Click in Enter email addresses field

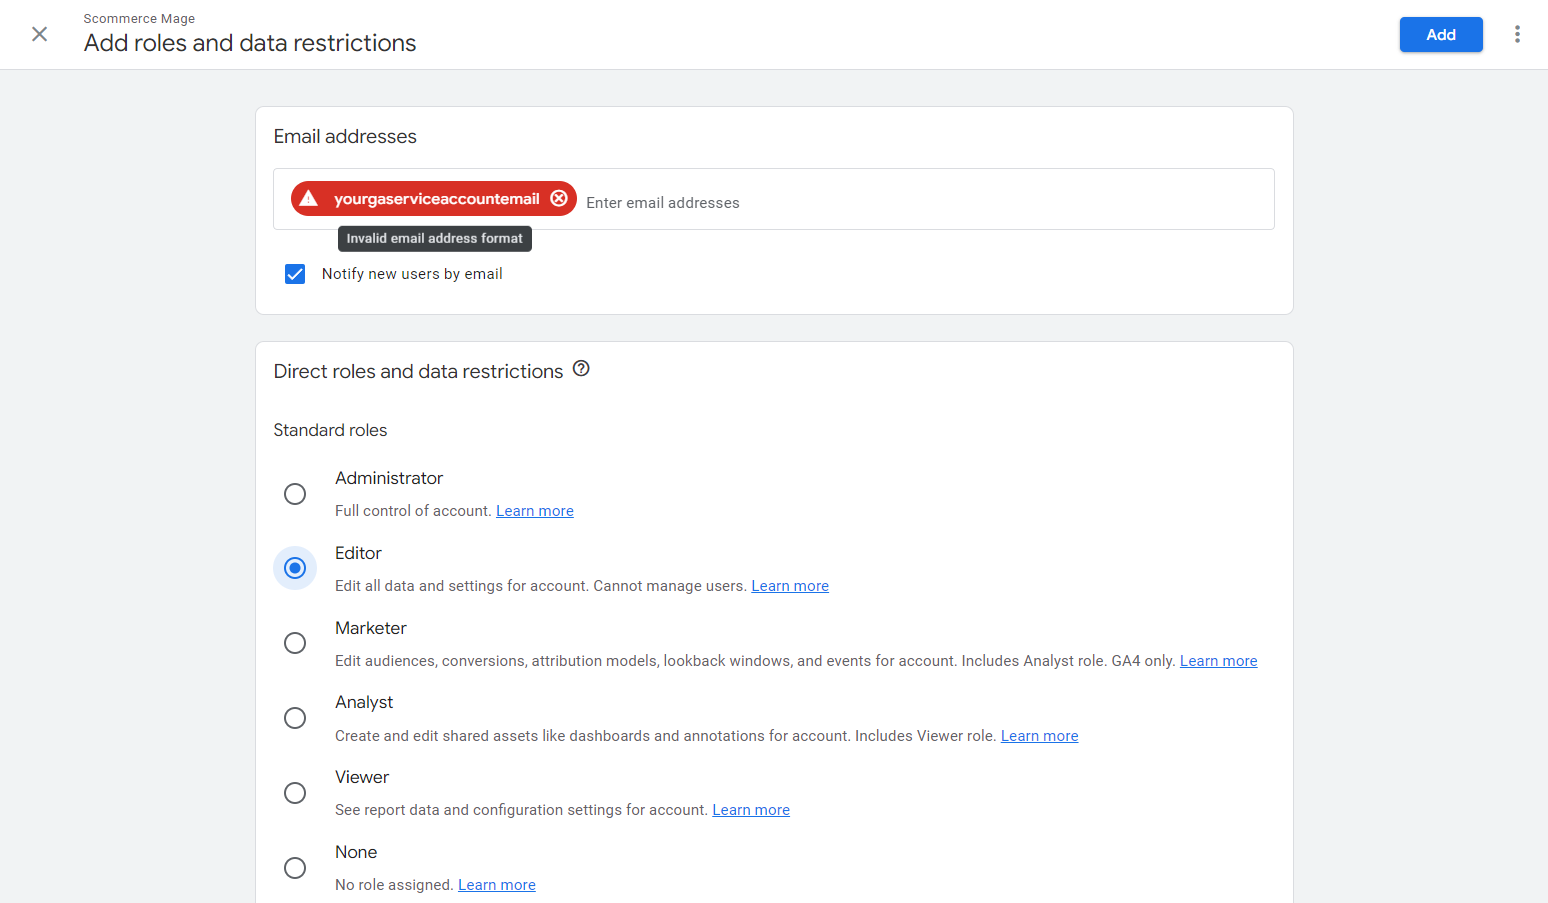pos(900,202)
